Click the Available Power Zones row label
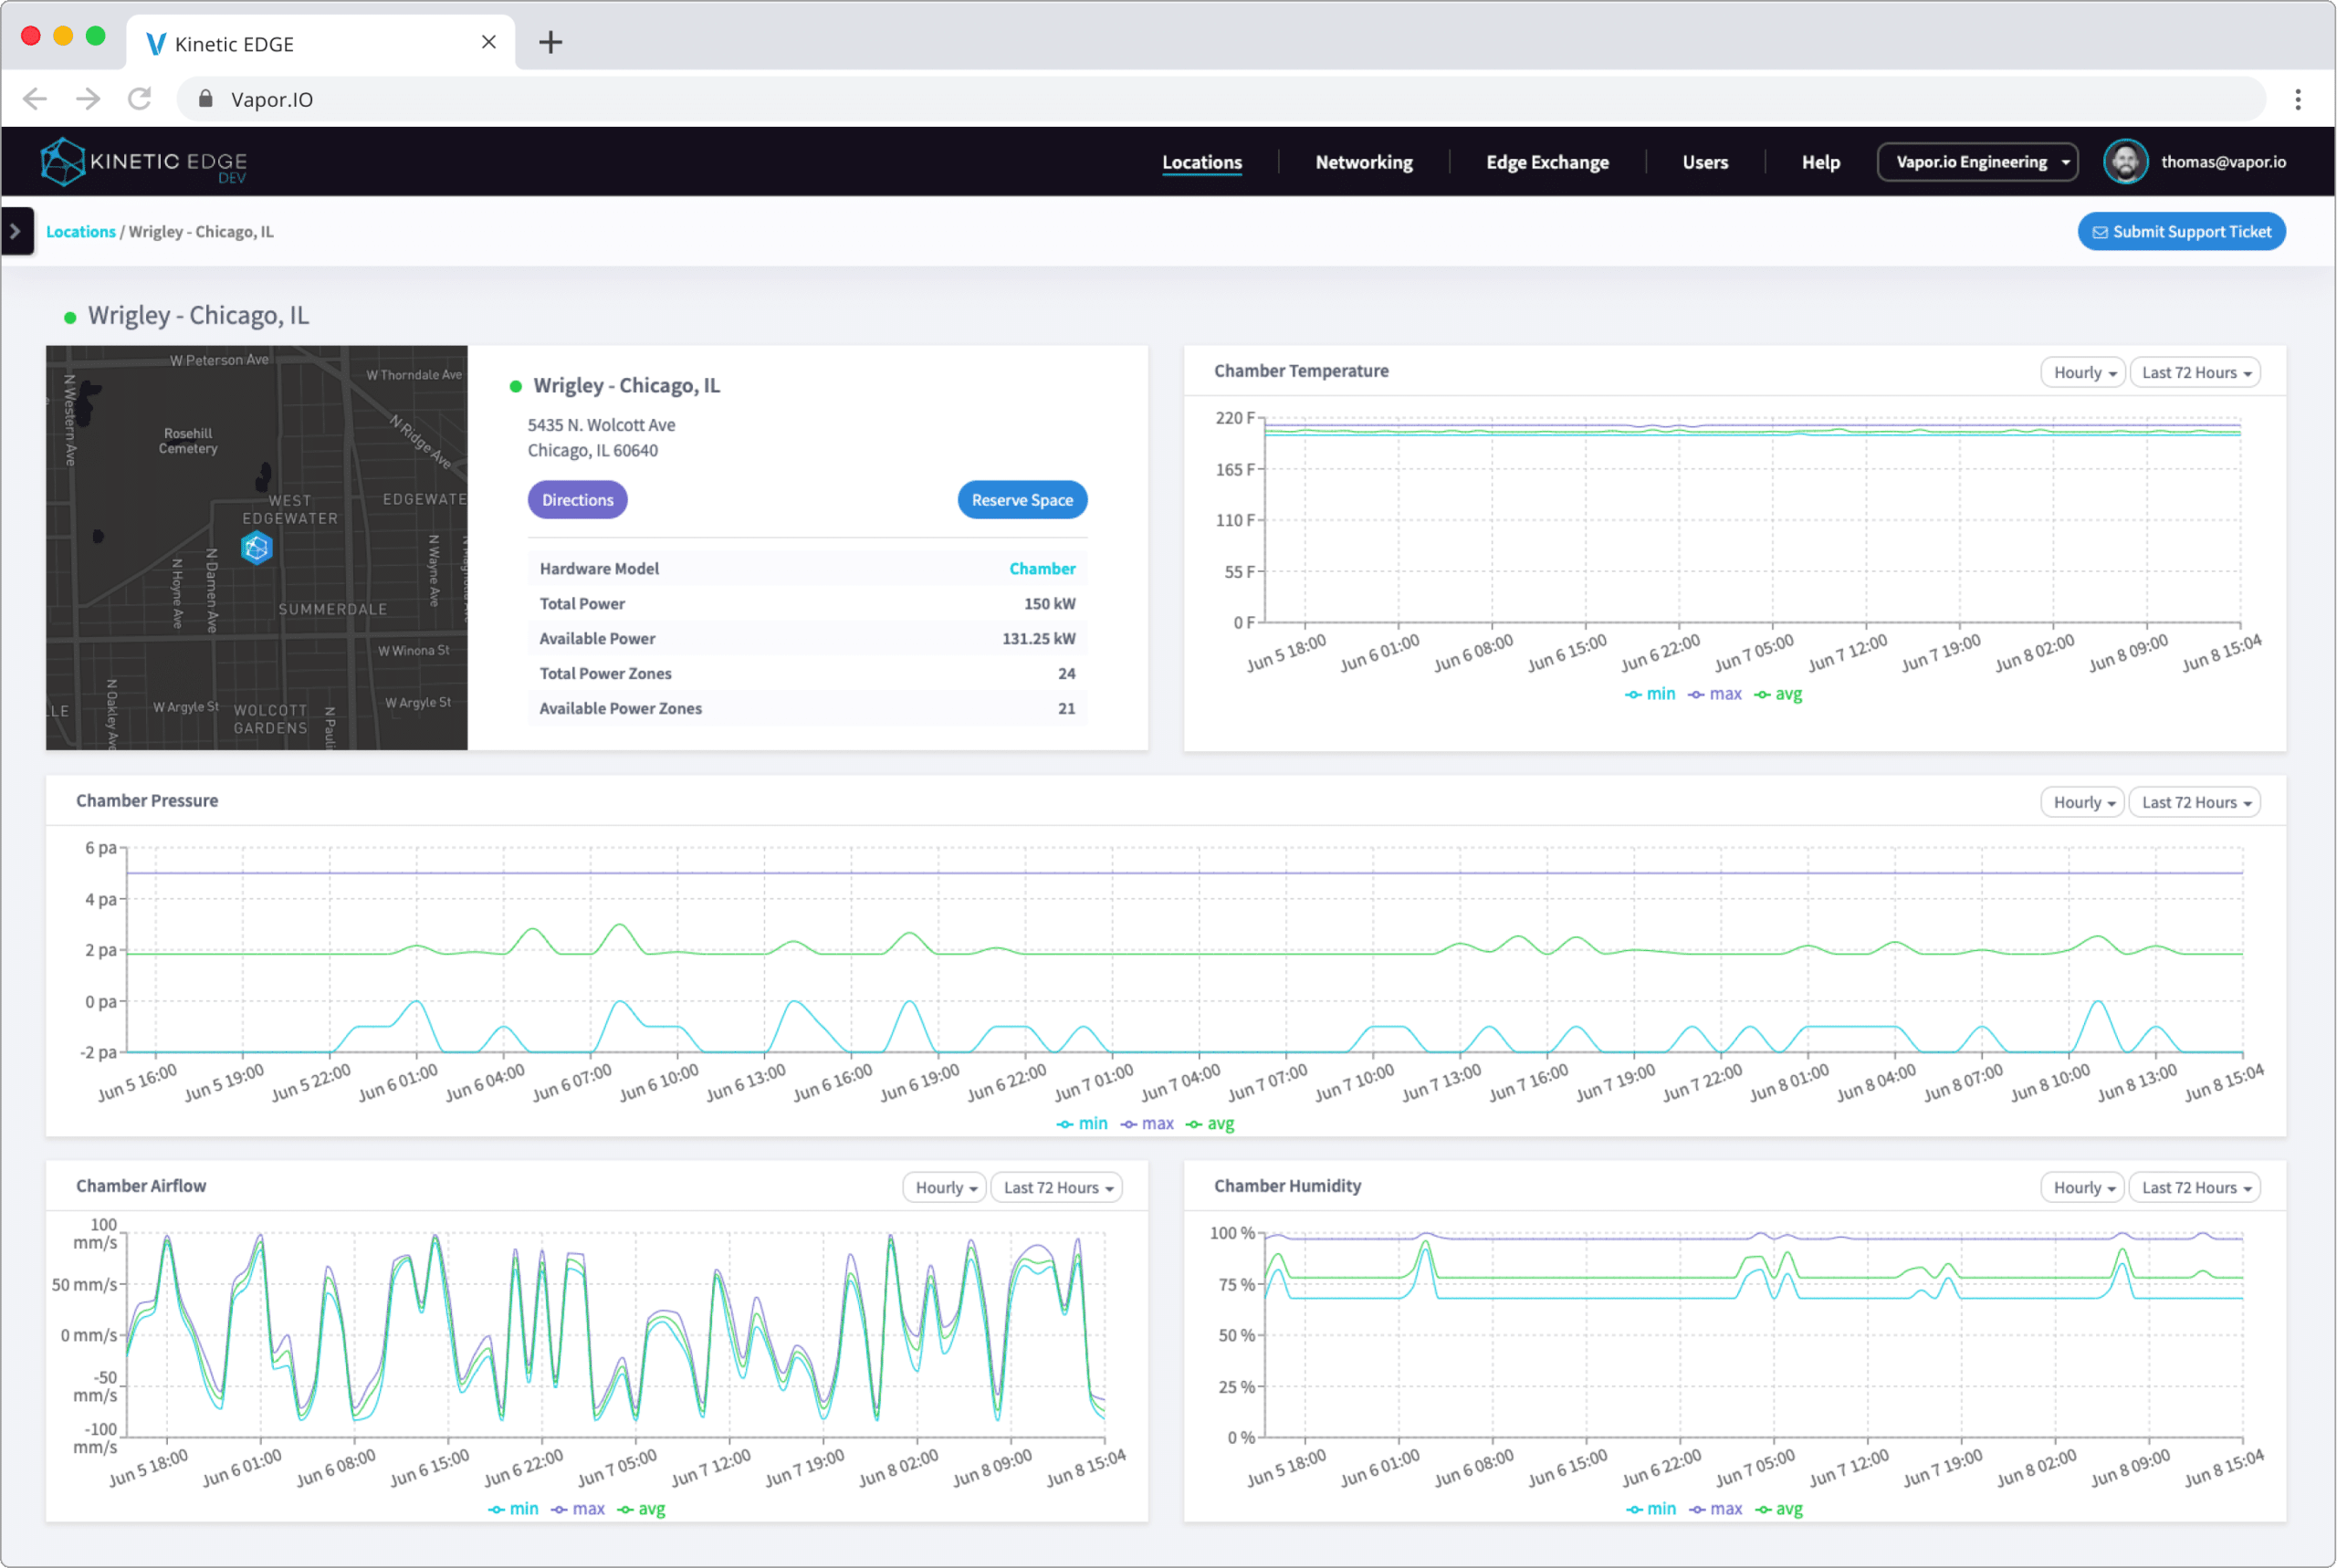Viewport: 2337px width, 1568px height. (x=620, y=709)
